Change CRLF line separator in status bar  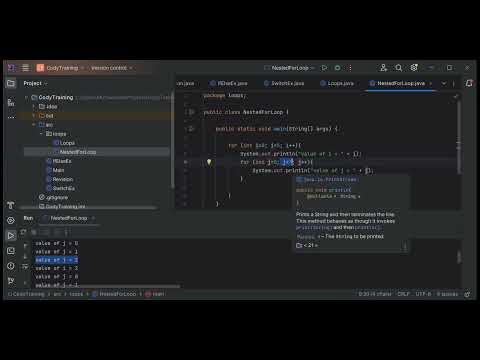(403, 294)
